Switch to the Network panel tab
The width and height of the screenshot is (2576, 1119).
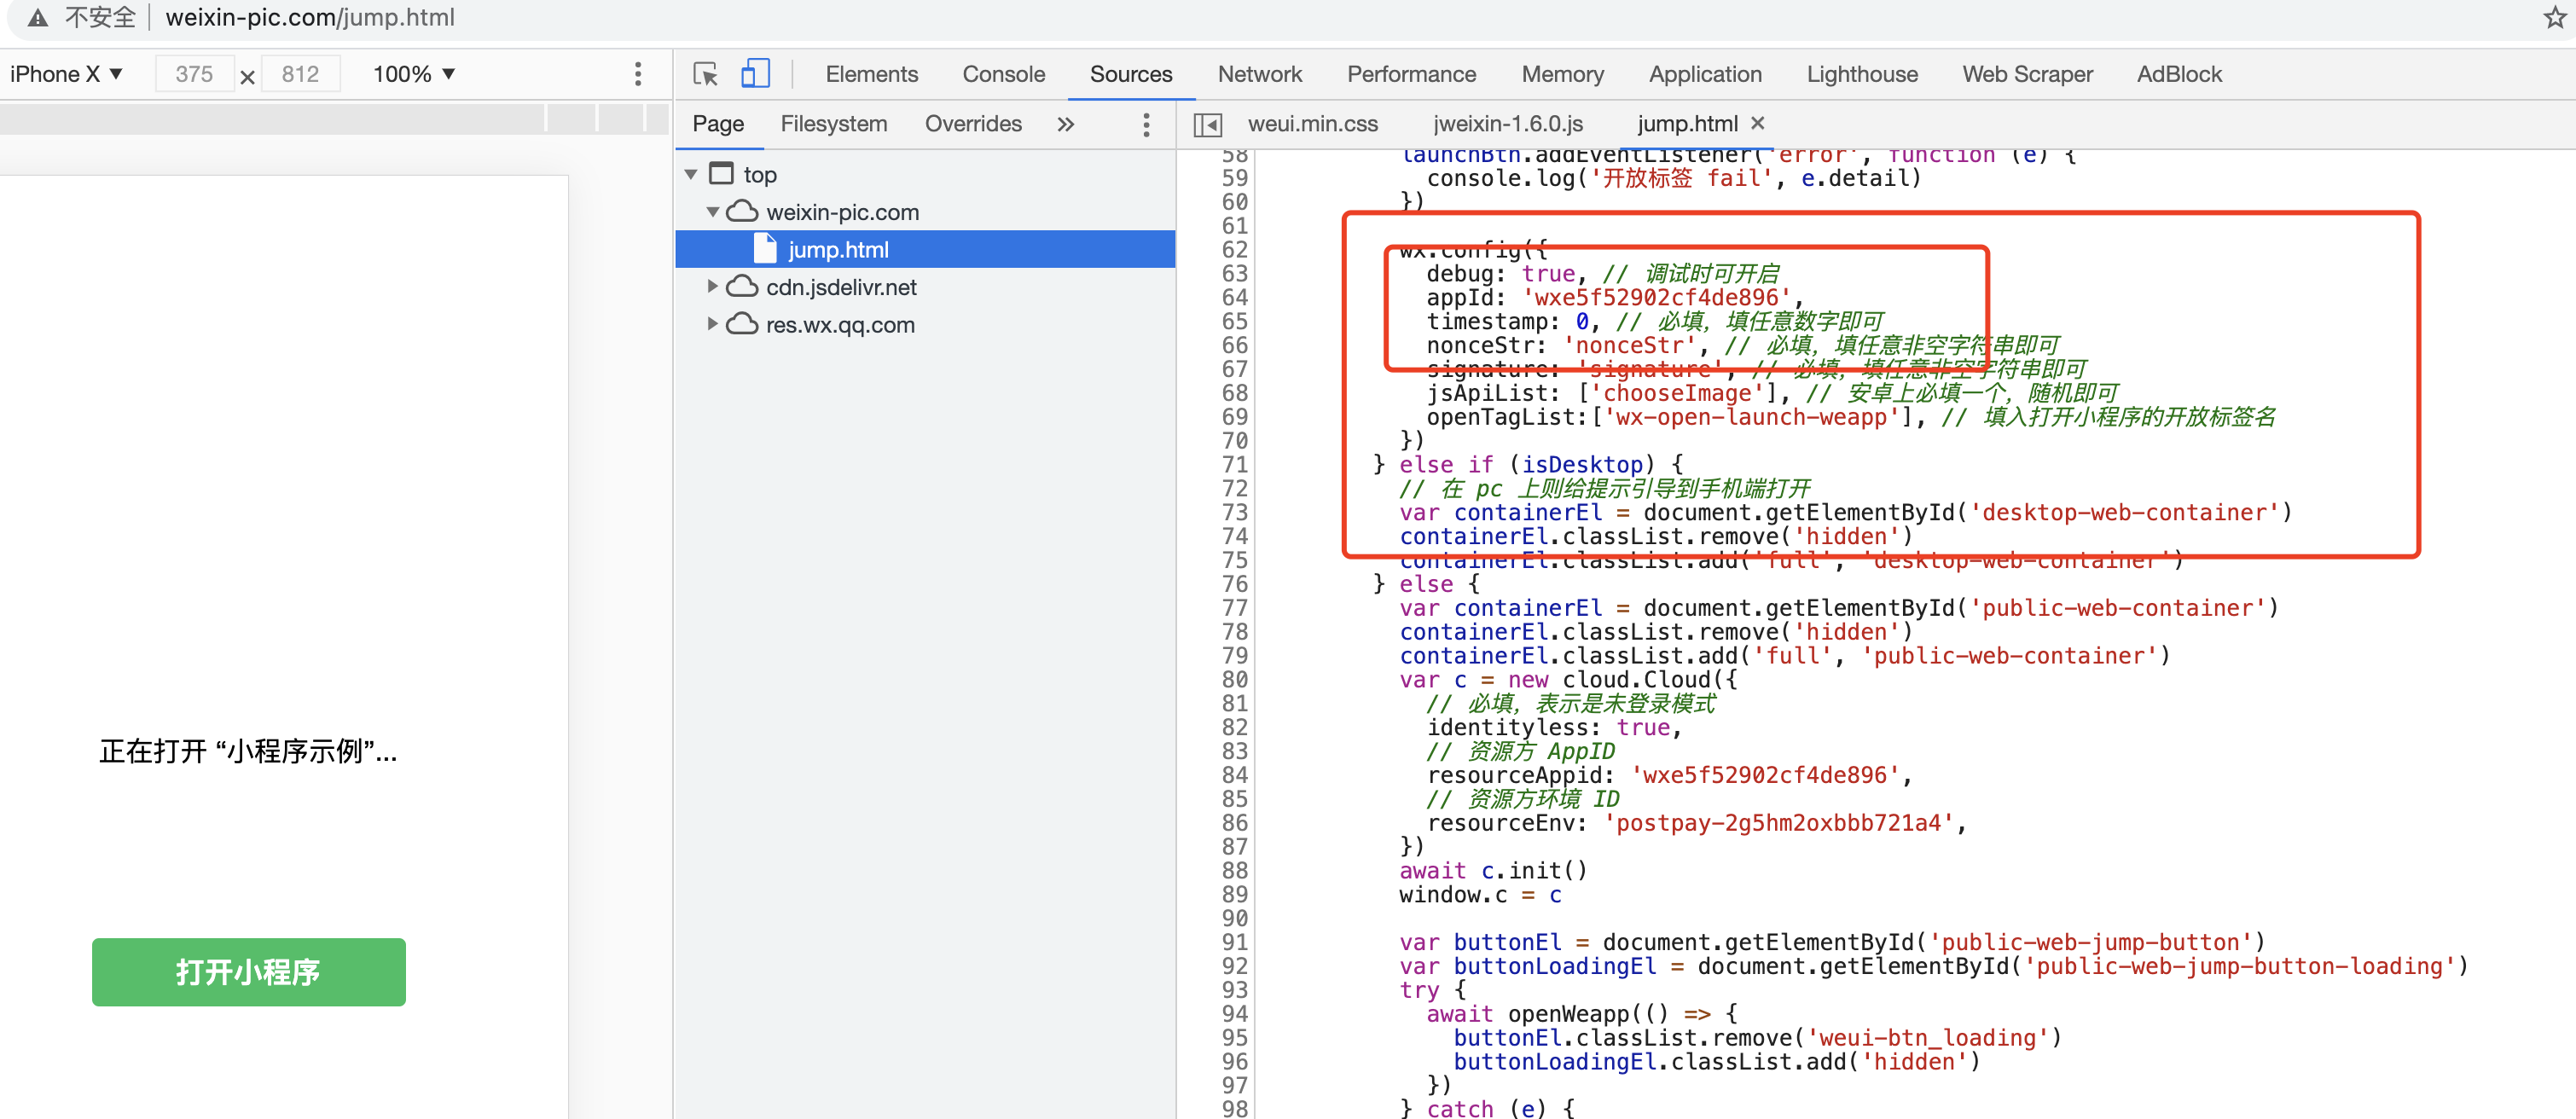1259,74
